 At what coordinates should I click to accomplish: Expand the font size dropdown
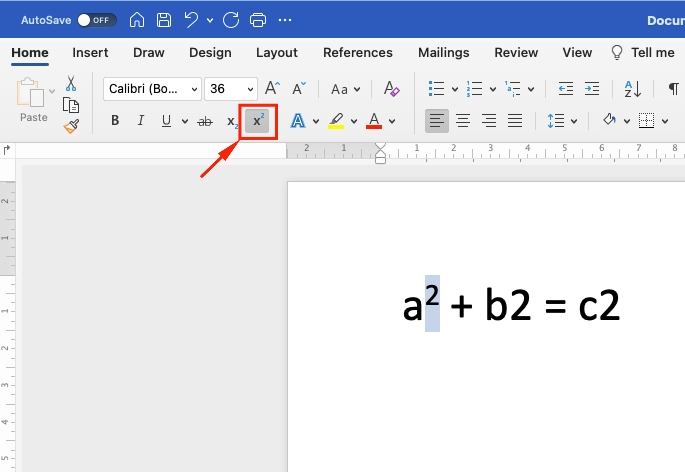250,89
